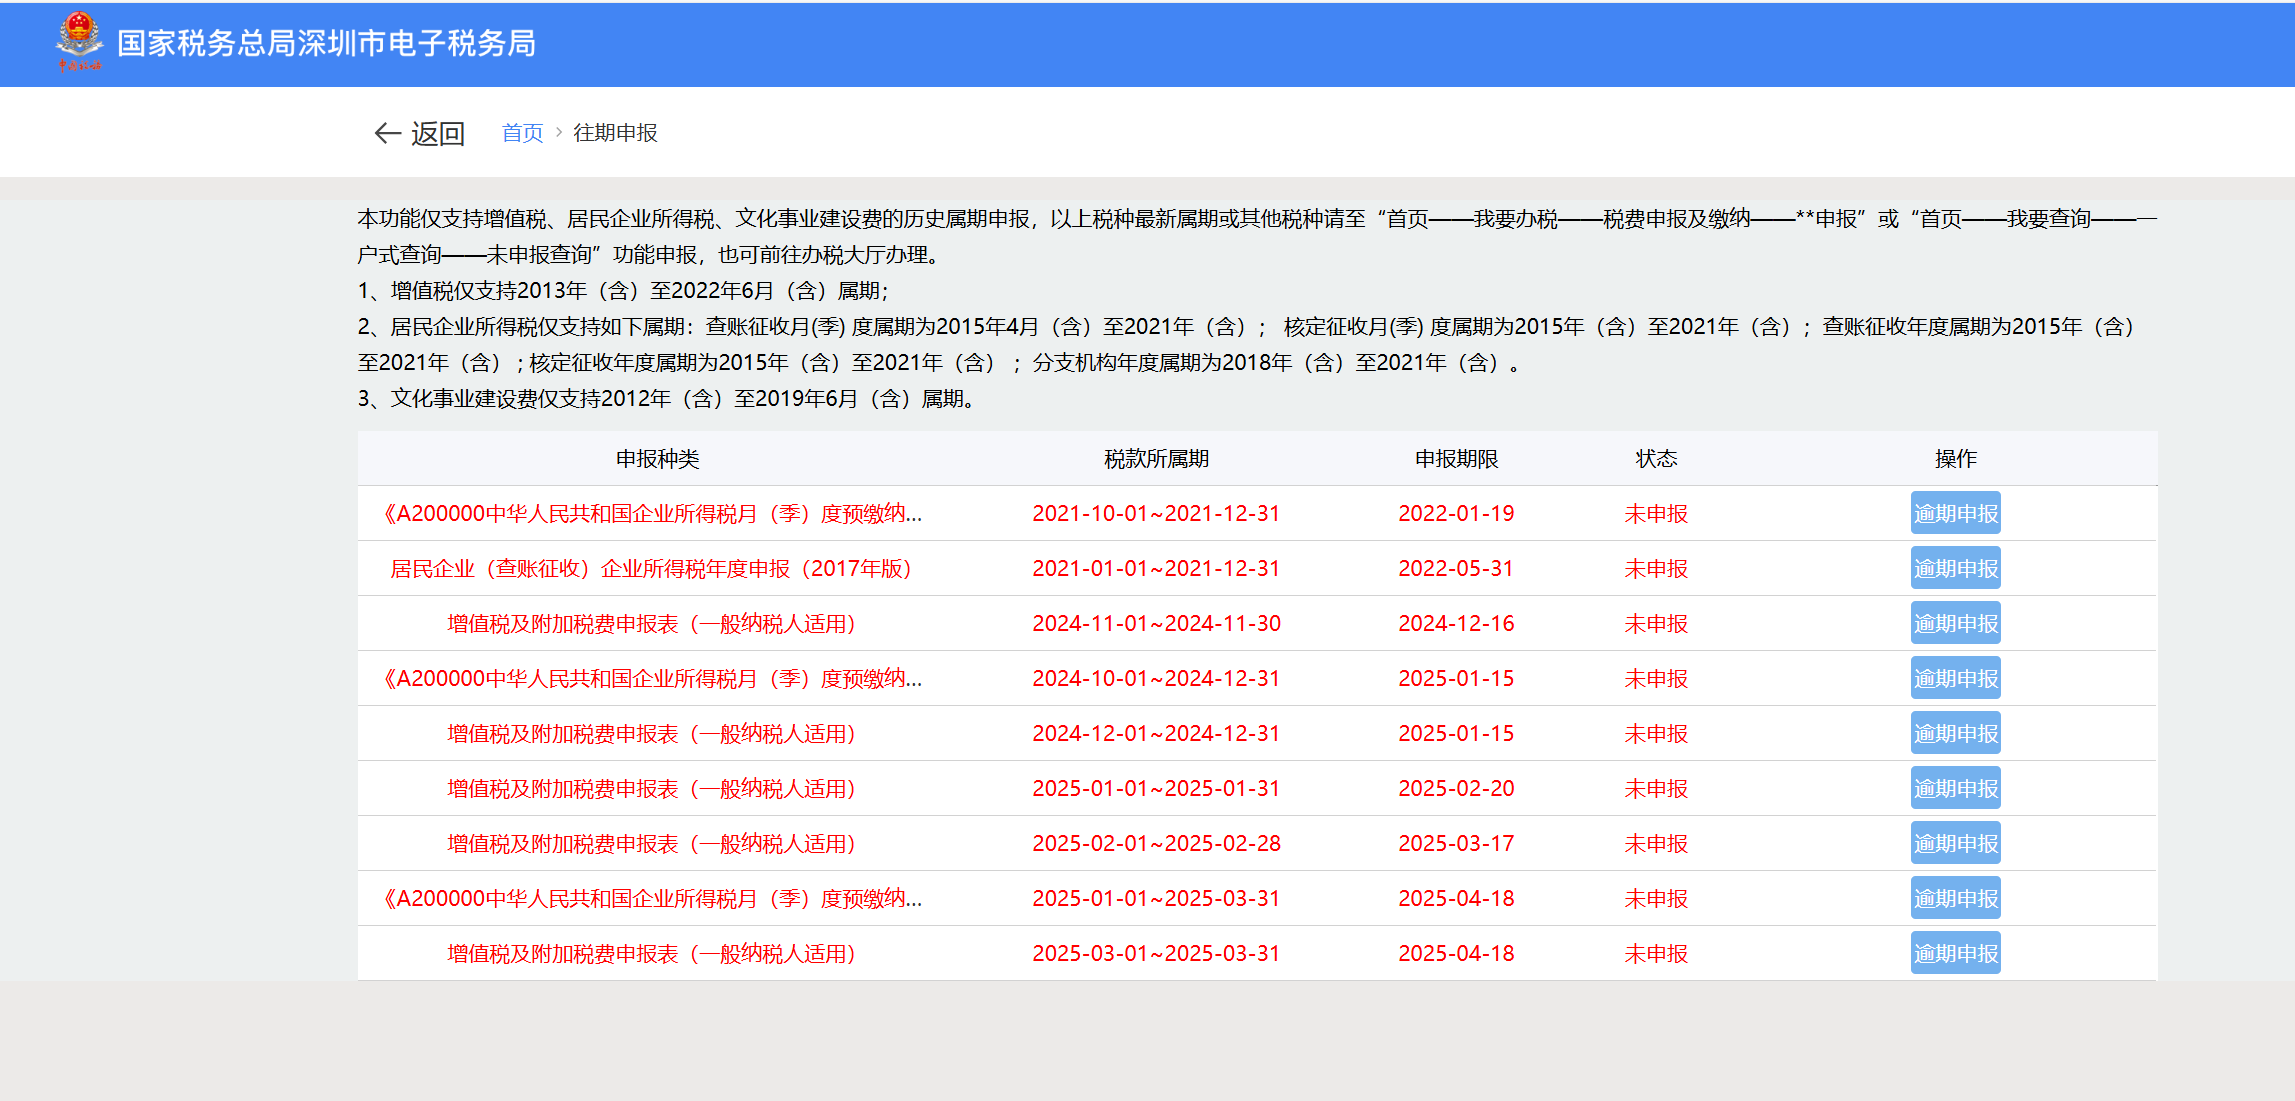2295x1101 pixels.
Task: Click 国家税务总局深圳市电子税务局 header title
Action: 327,43
